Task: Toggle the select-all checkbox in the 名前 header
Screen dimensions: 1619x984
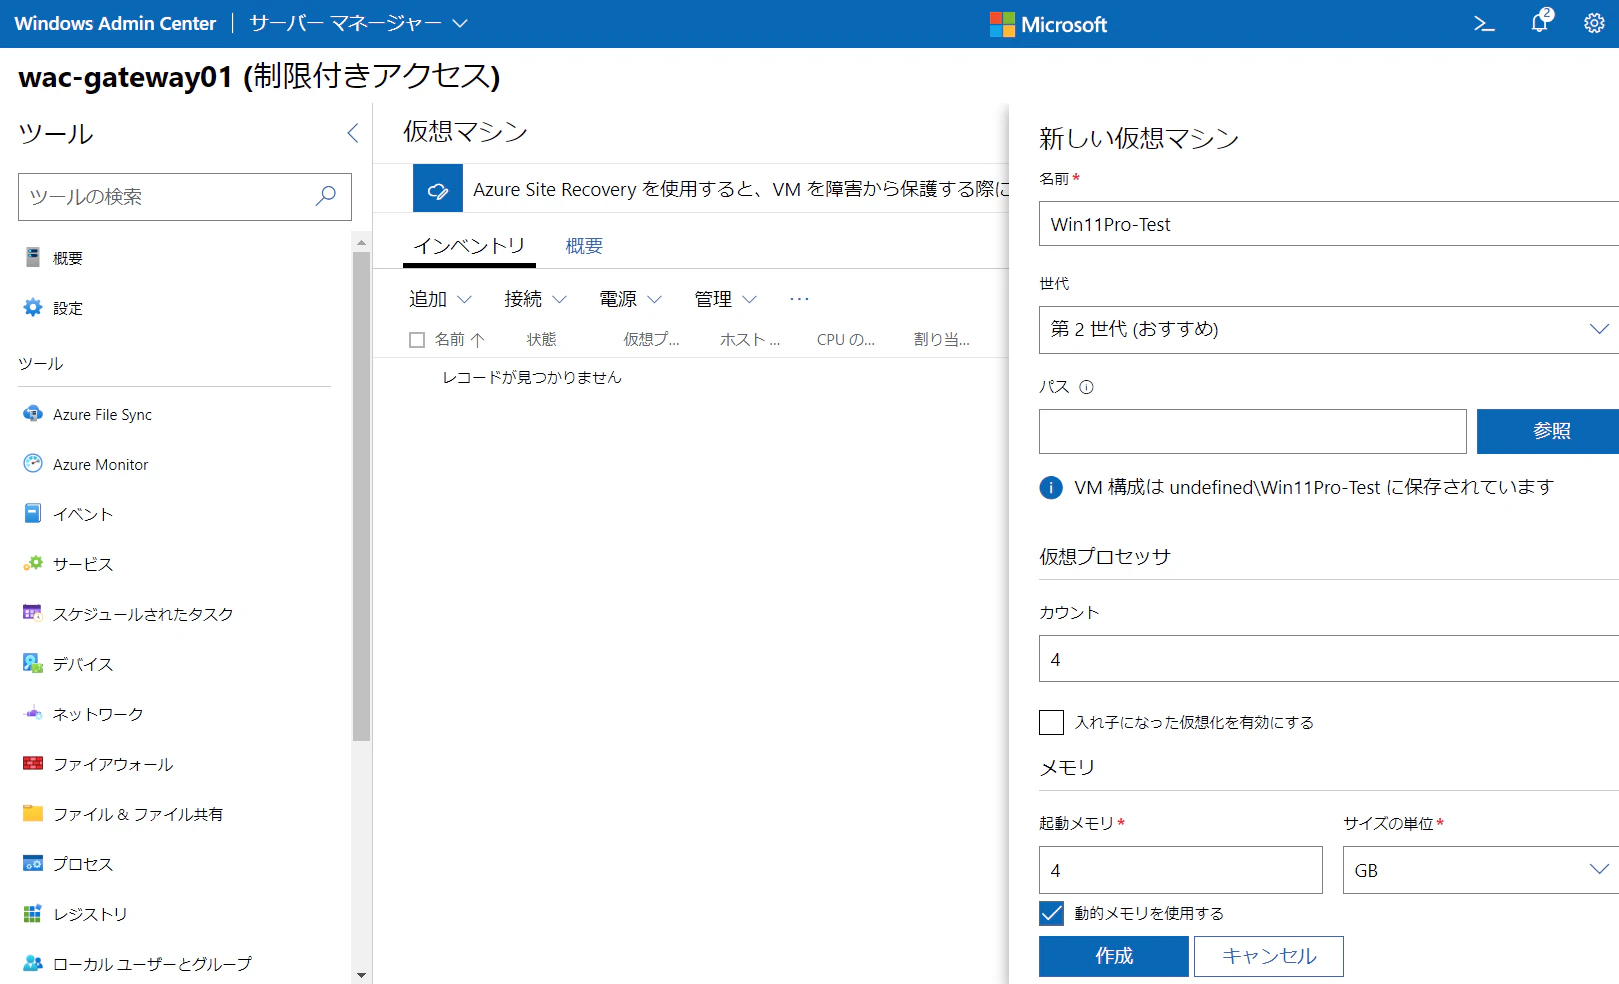Action: [417, 340]
